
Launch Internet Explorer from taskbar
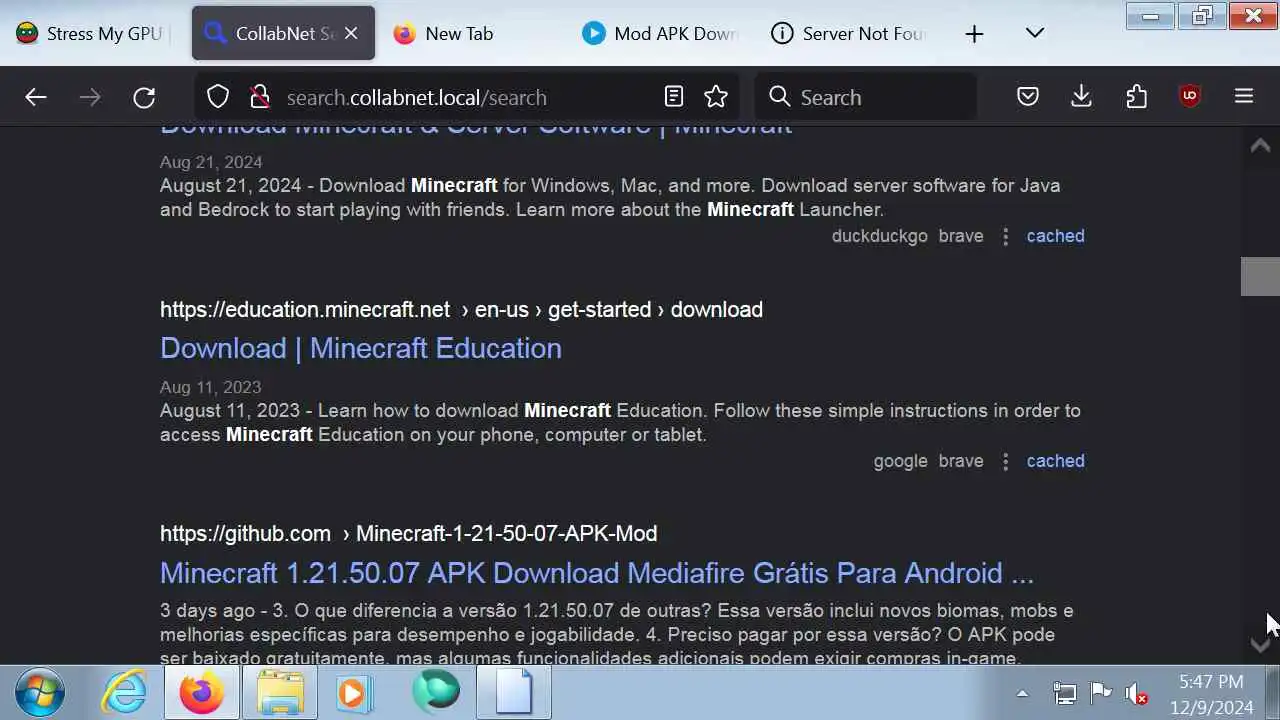125,693
